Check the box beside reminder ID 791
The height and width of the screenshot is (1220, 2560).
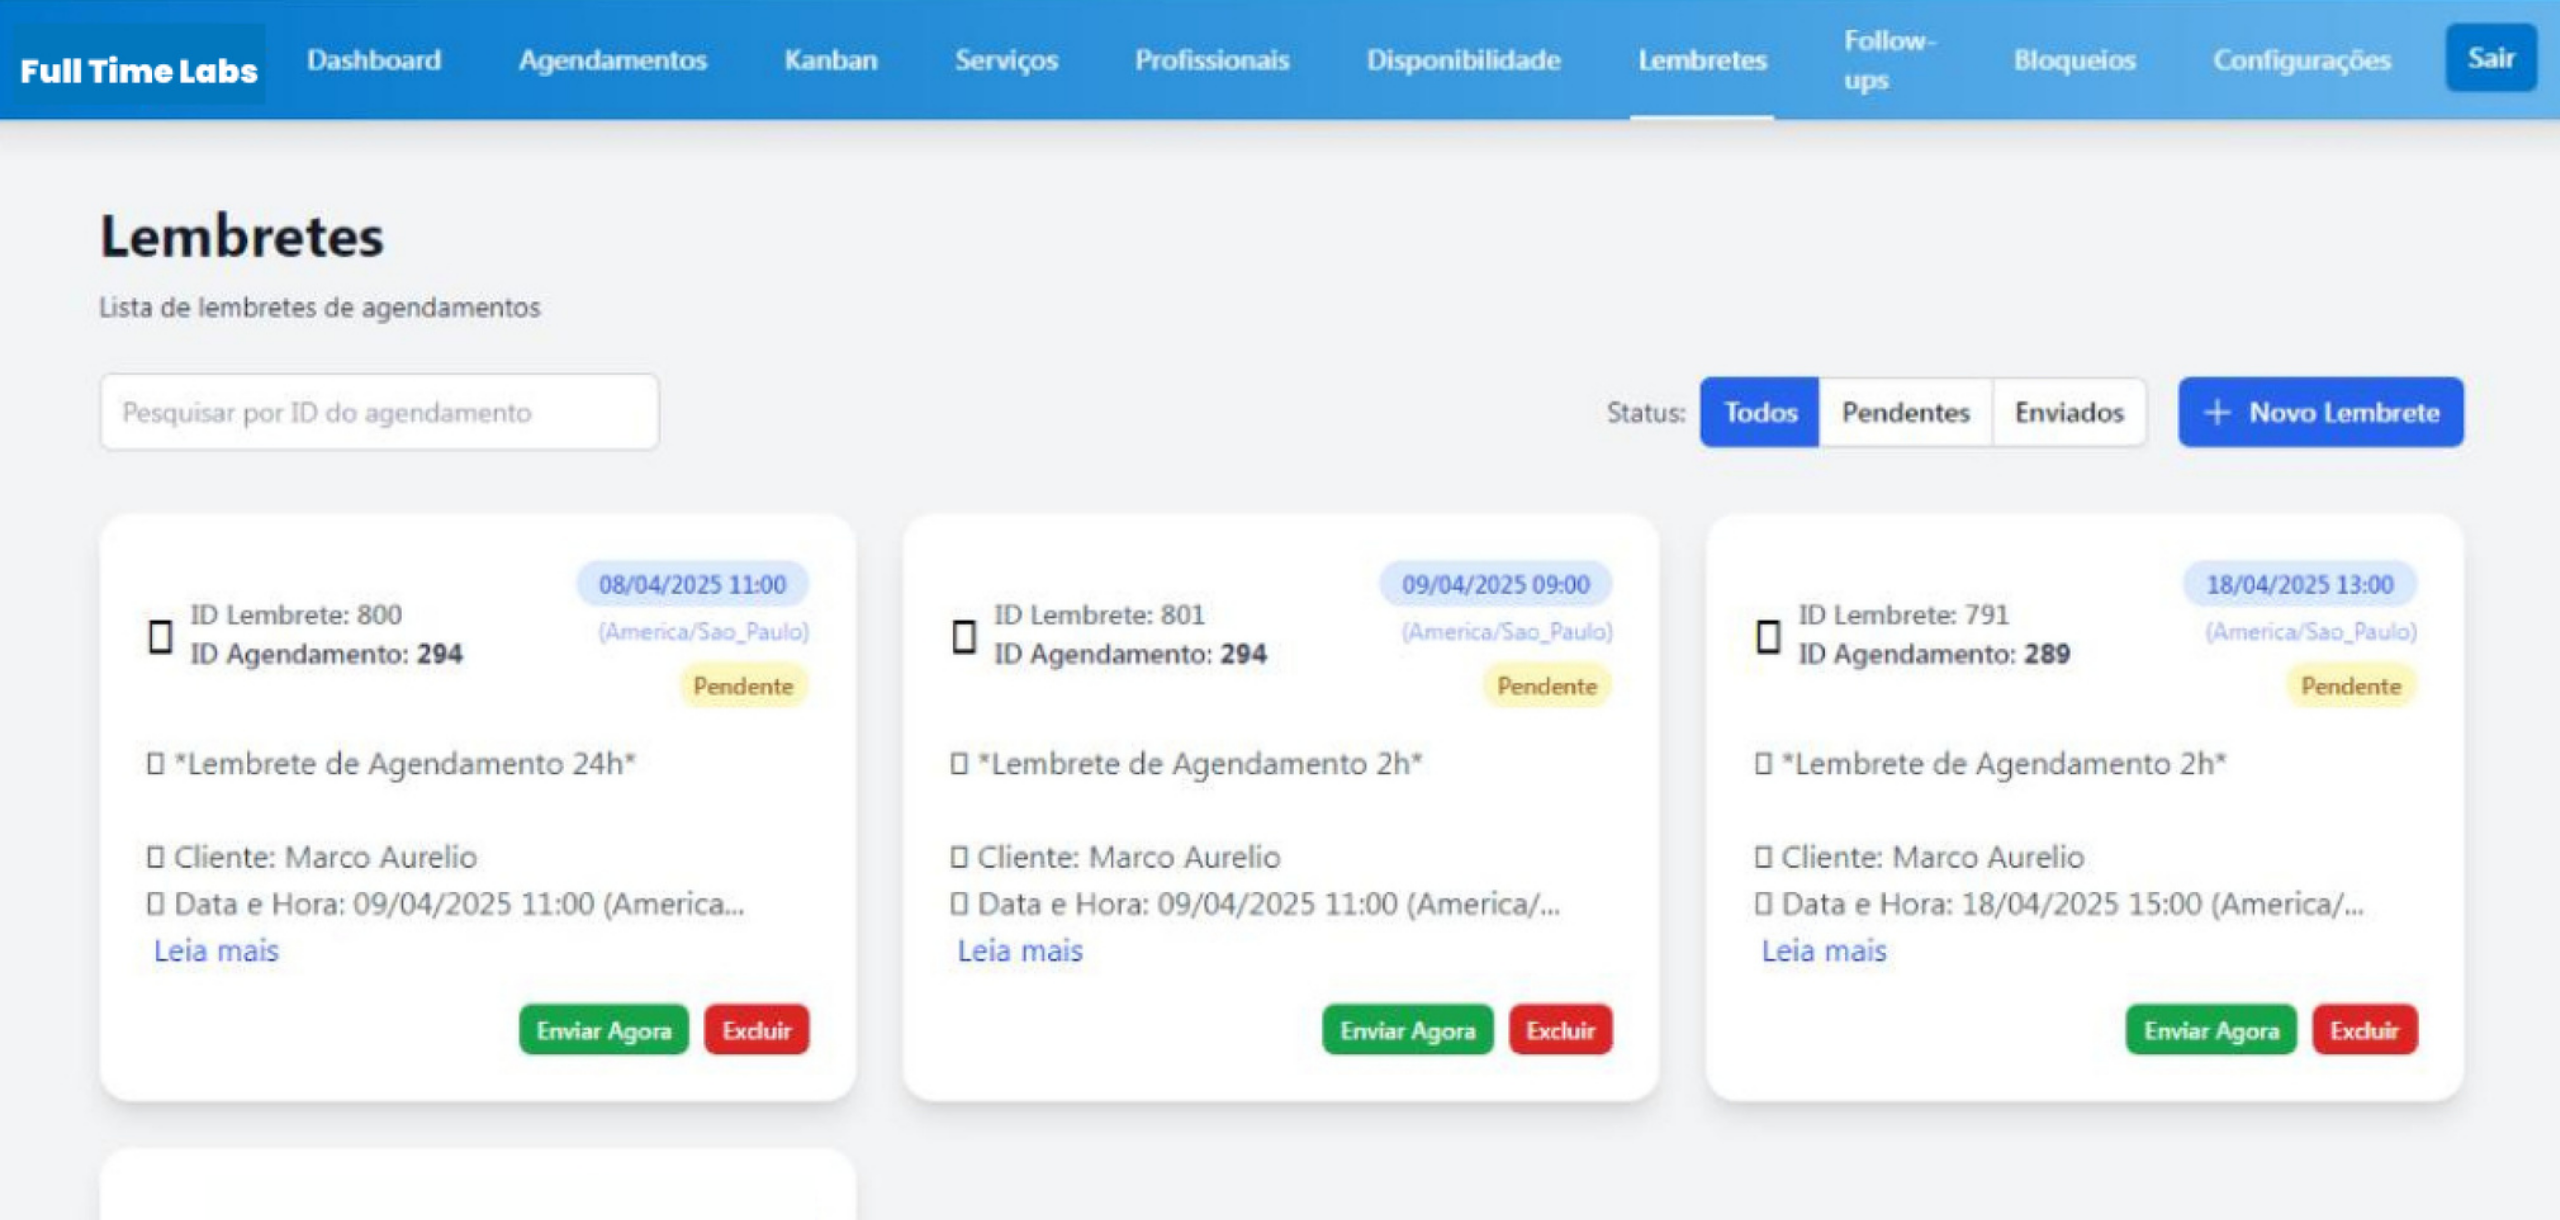[1767, 636]
